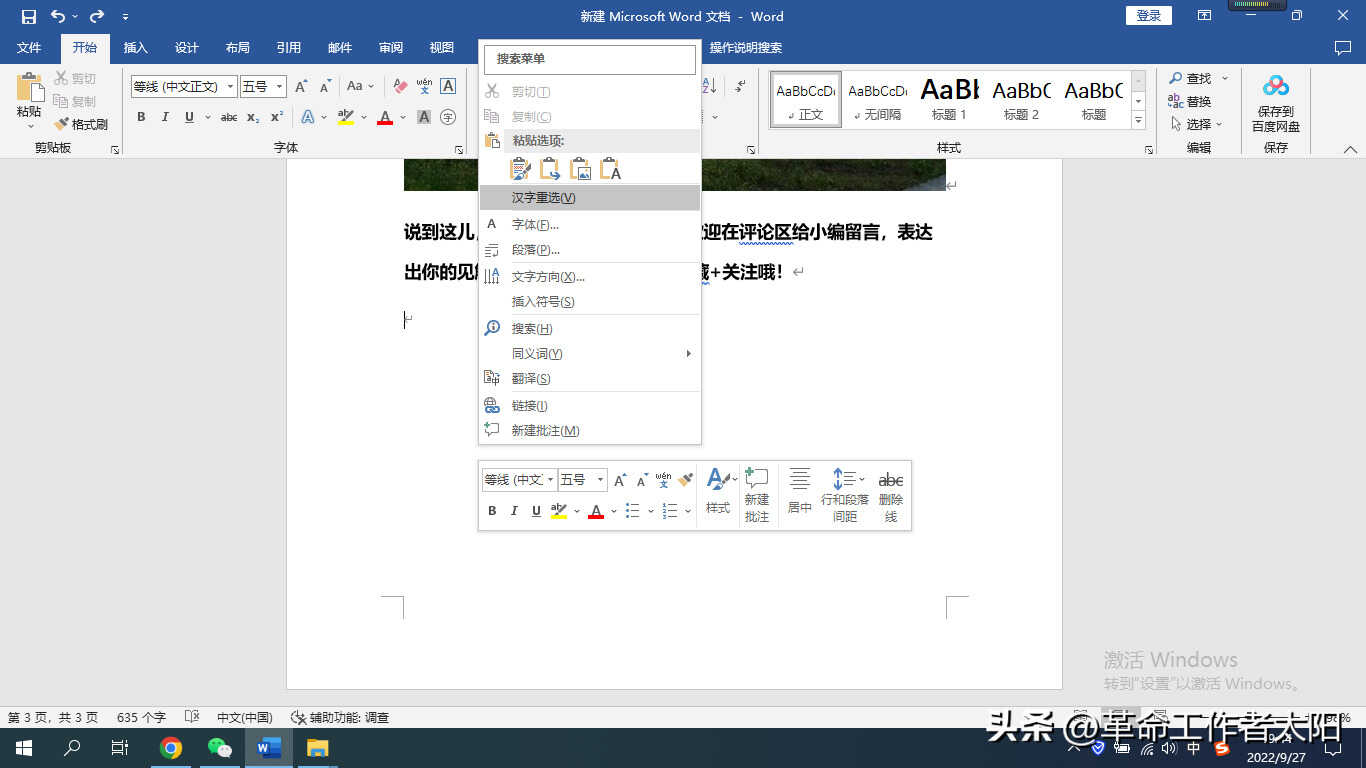Viewport: 1366px width, 768px height.
Task: Apply character border icon in ribbon
Action: coord(448,87)
